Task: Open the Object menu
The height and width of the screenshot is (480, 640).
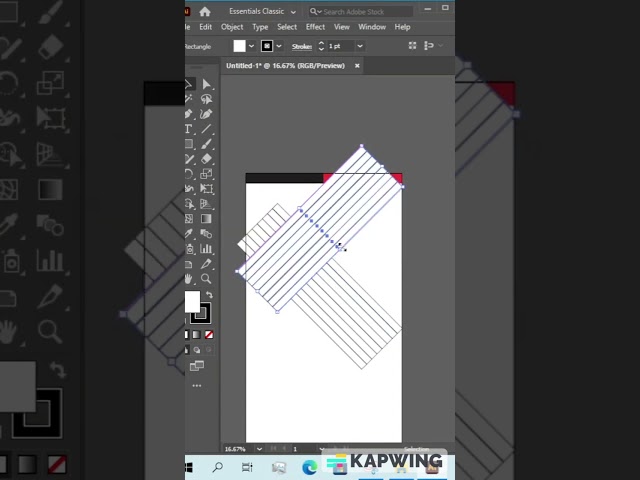Action: click(x=232, y=27)
